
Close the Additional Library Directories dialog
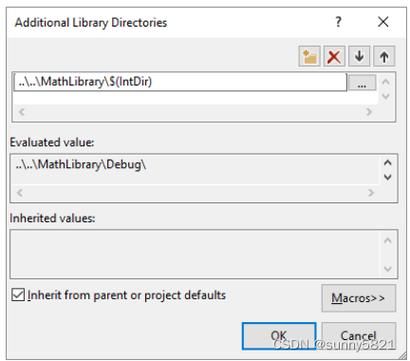point(383,22)
